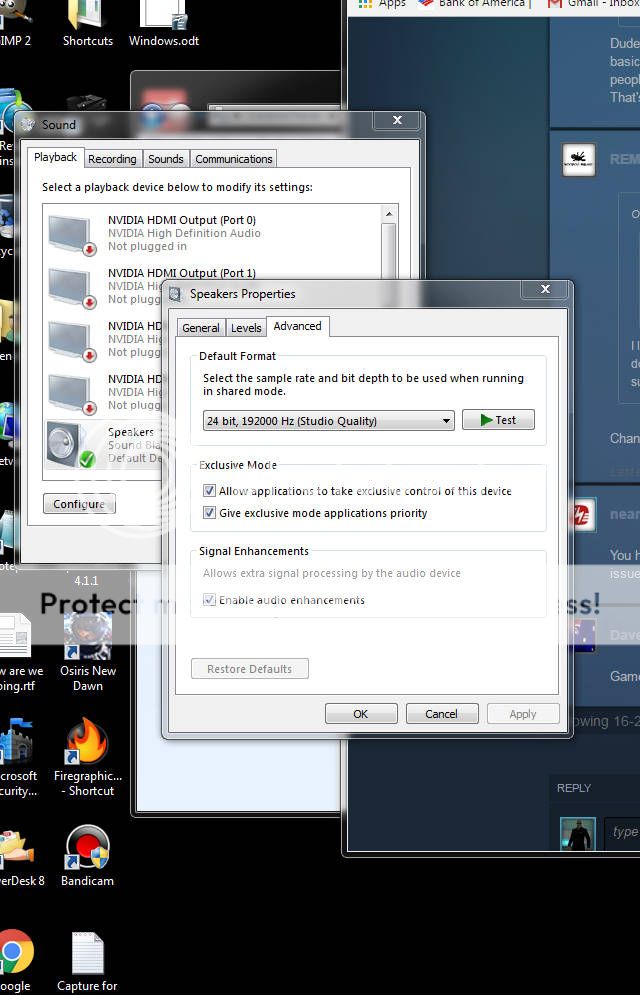The height and width of the screenshot is (995, 640).
Task: Toggle allow applications exclusive control checkbox
Action: coord(209,491)
